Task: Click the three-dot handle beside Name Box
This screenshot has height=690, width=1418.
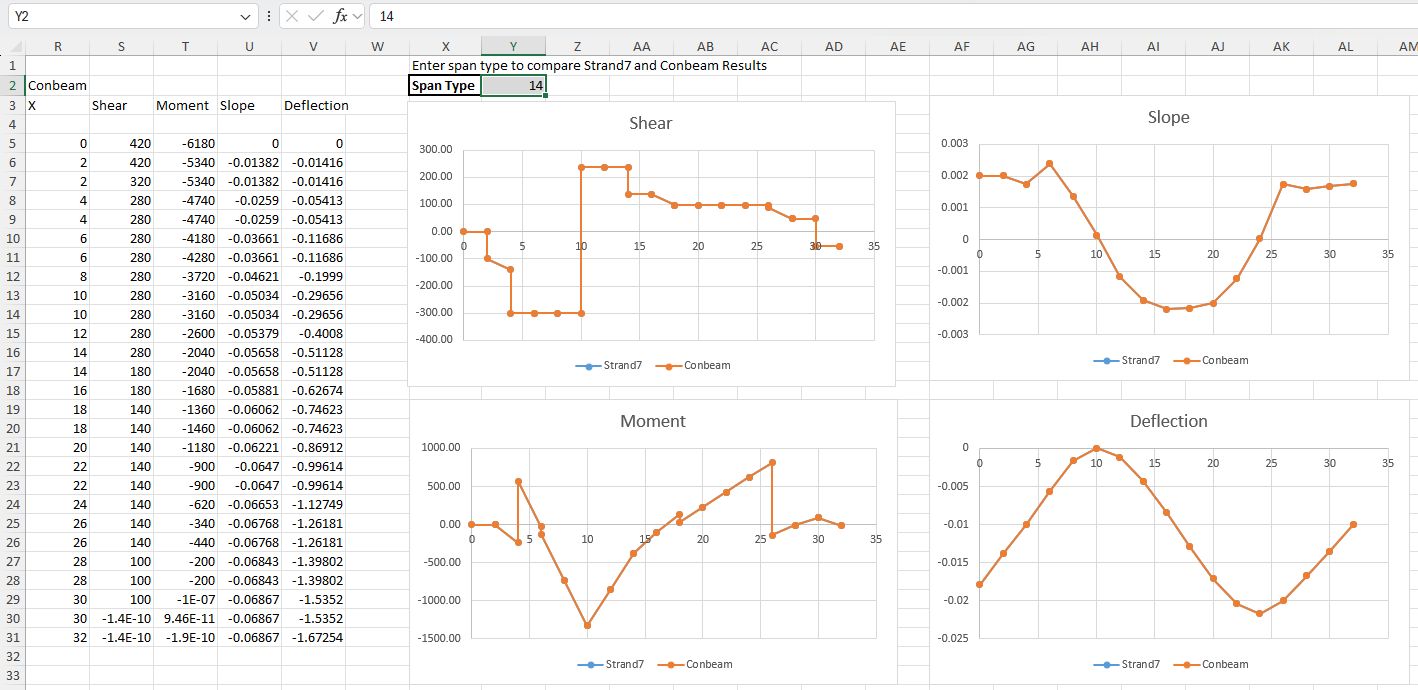Action: click(268, 16)
